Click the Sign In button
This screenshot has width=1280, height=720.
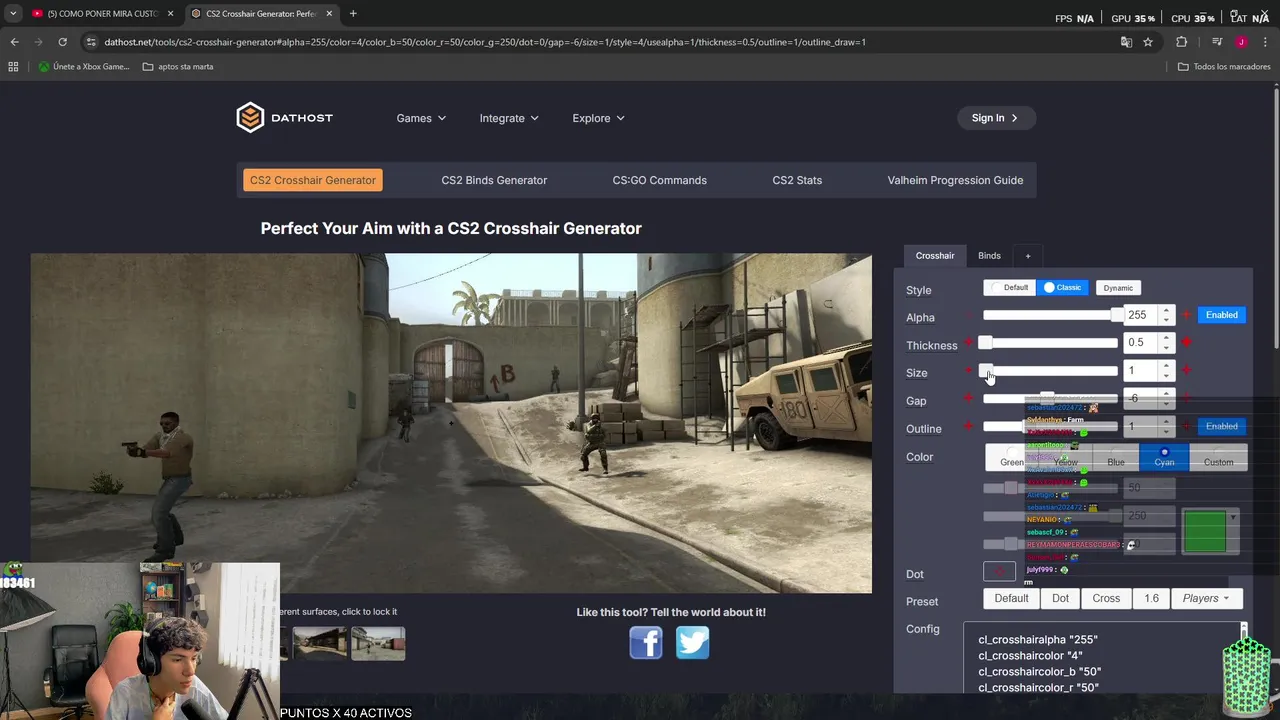[995, 118]
